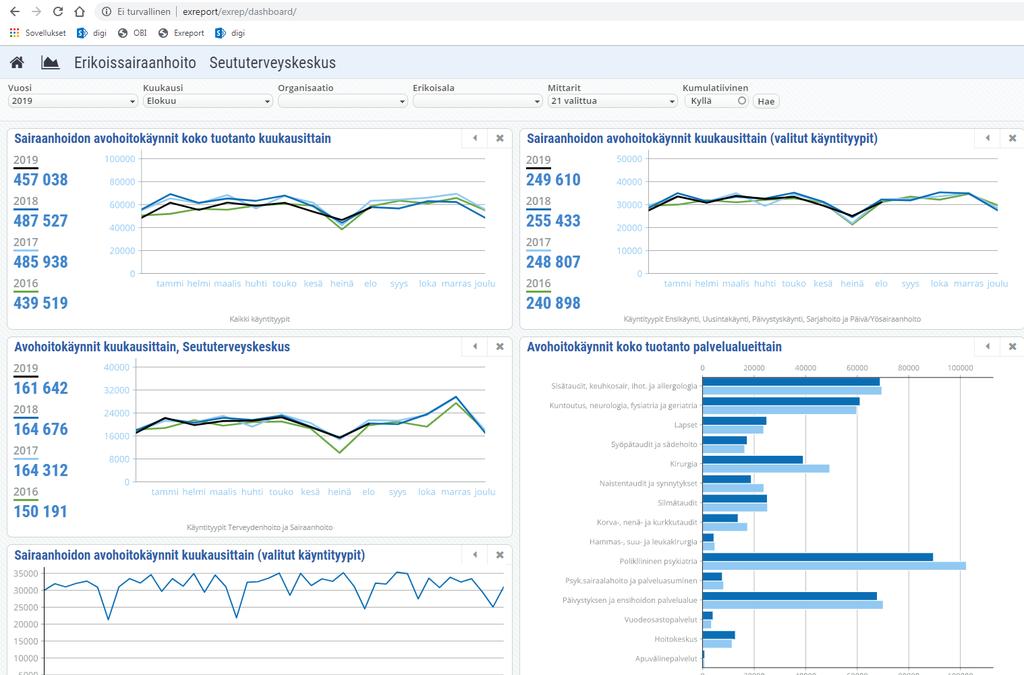1024x675 pixels.
Task: Open the Vuosi dropdown showing 2019
Action: click(x=72, y=101)
